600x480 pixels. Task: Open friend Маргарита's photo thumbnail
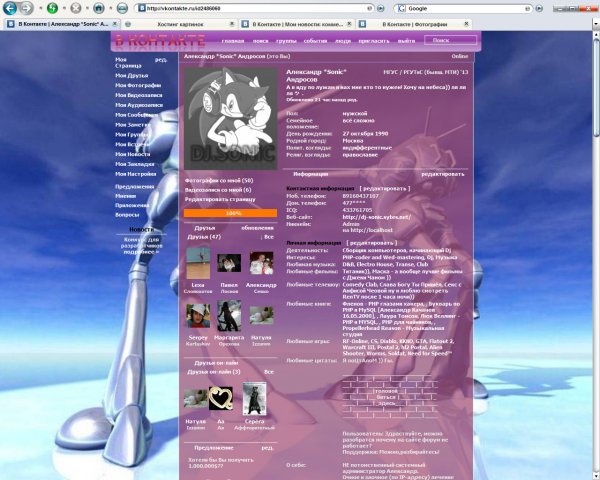(x=229, y=316)
